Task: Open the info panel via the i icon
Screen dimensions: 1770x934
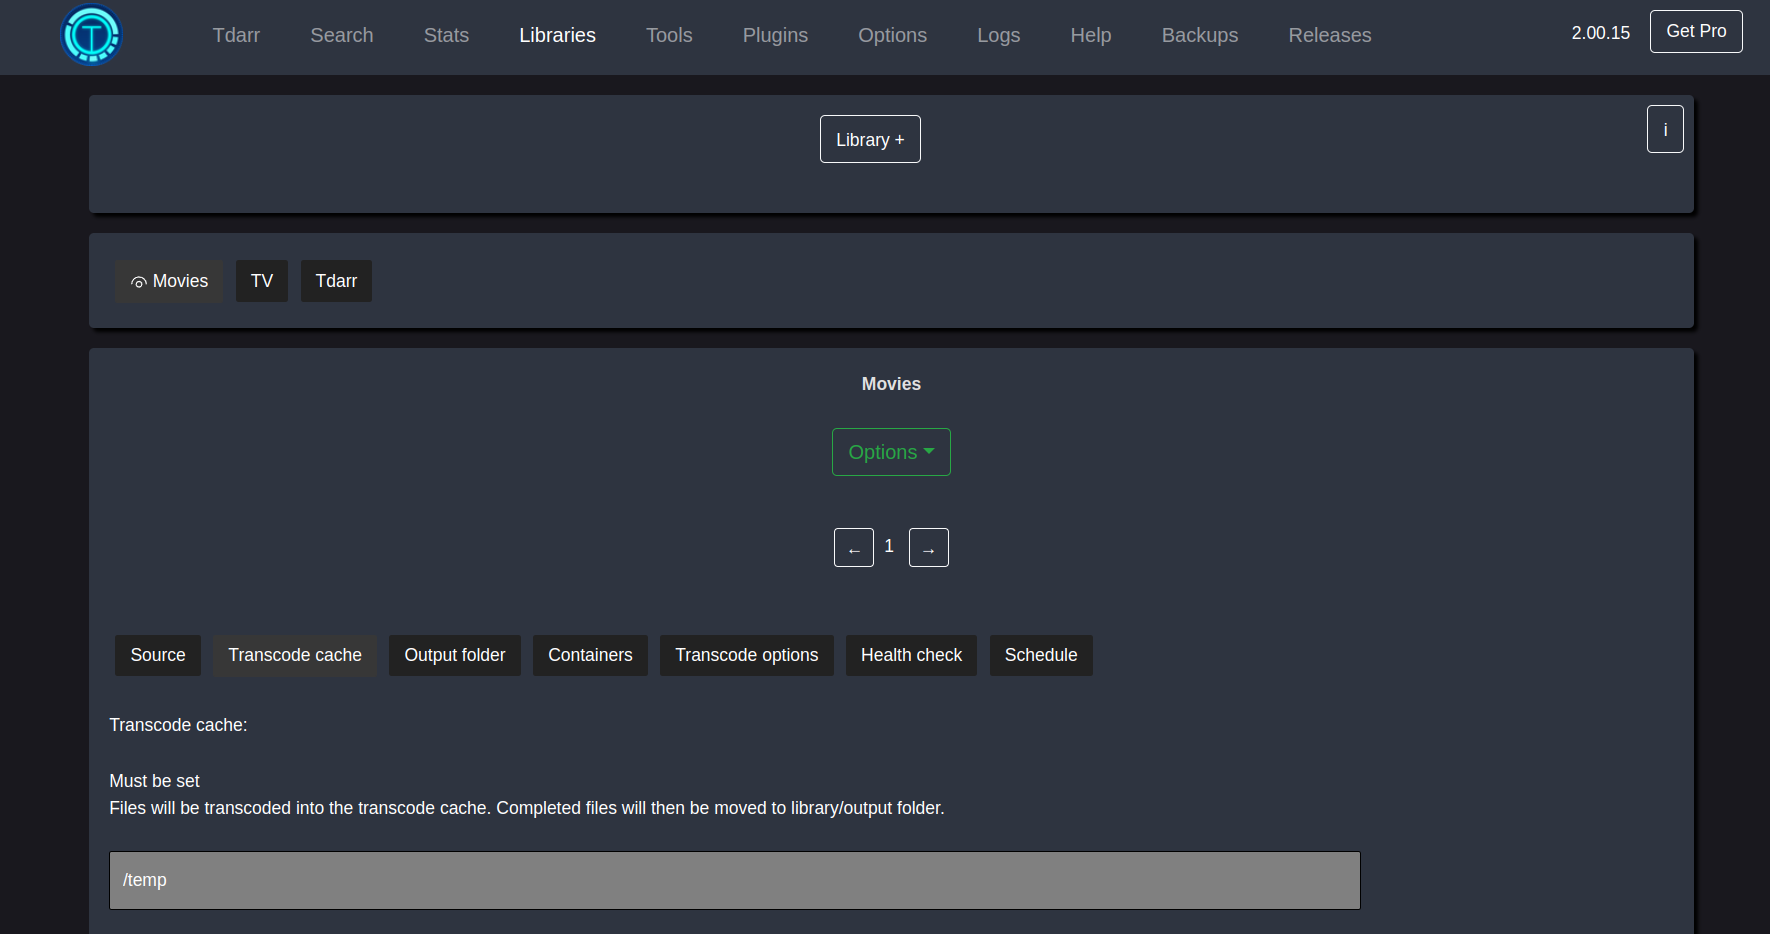Action: tap(1664, 129)
